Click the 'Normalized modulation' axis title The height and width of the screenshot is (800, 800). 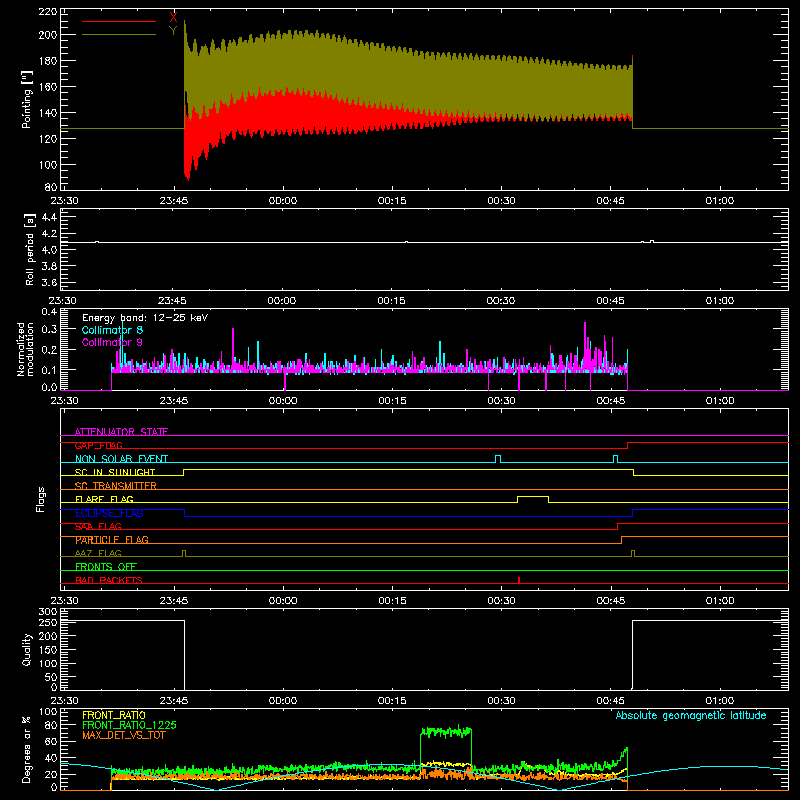[25, 349]
